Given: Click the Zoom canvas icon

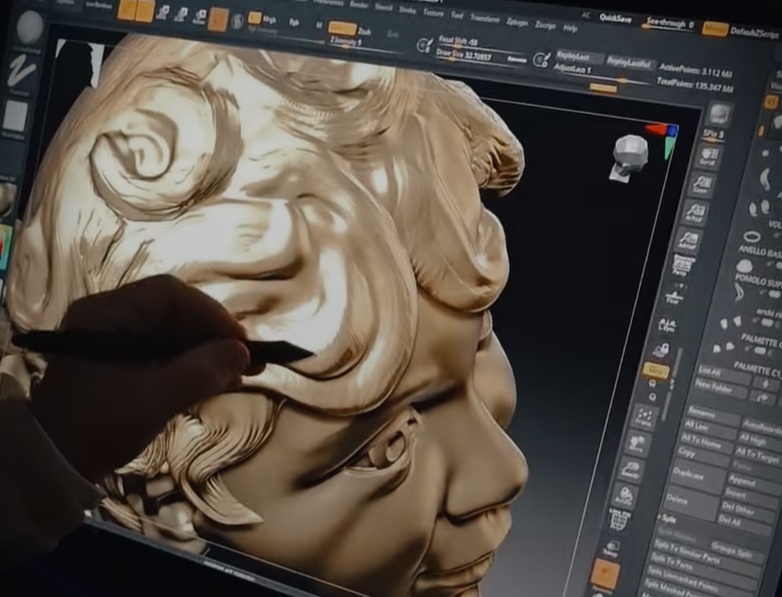Looking at the screenshot, I should (x=702, y=184).
